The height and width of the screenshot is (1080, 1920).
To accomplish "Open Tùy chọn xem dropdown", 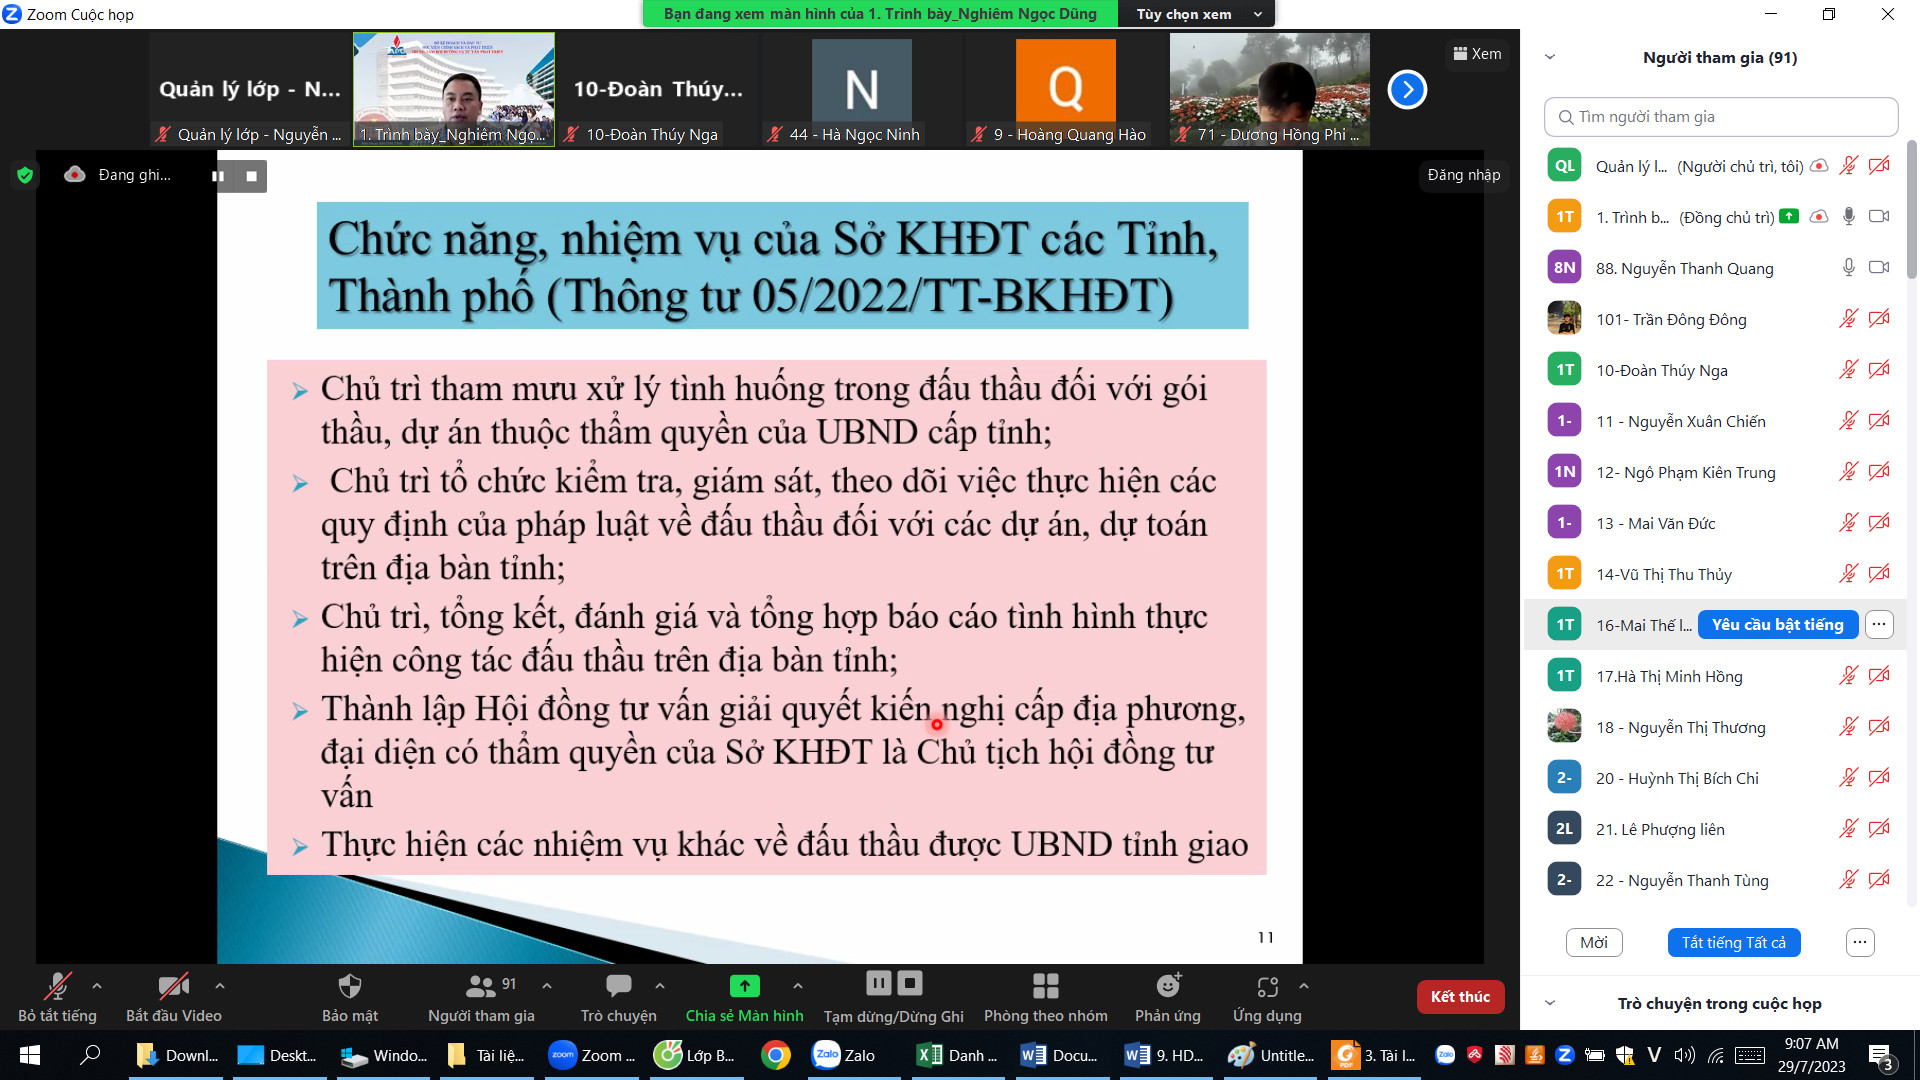I will [x=1198, y=14].
